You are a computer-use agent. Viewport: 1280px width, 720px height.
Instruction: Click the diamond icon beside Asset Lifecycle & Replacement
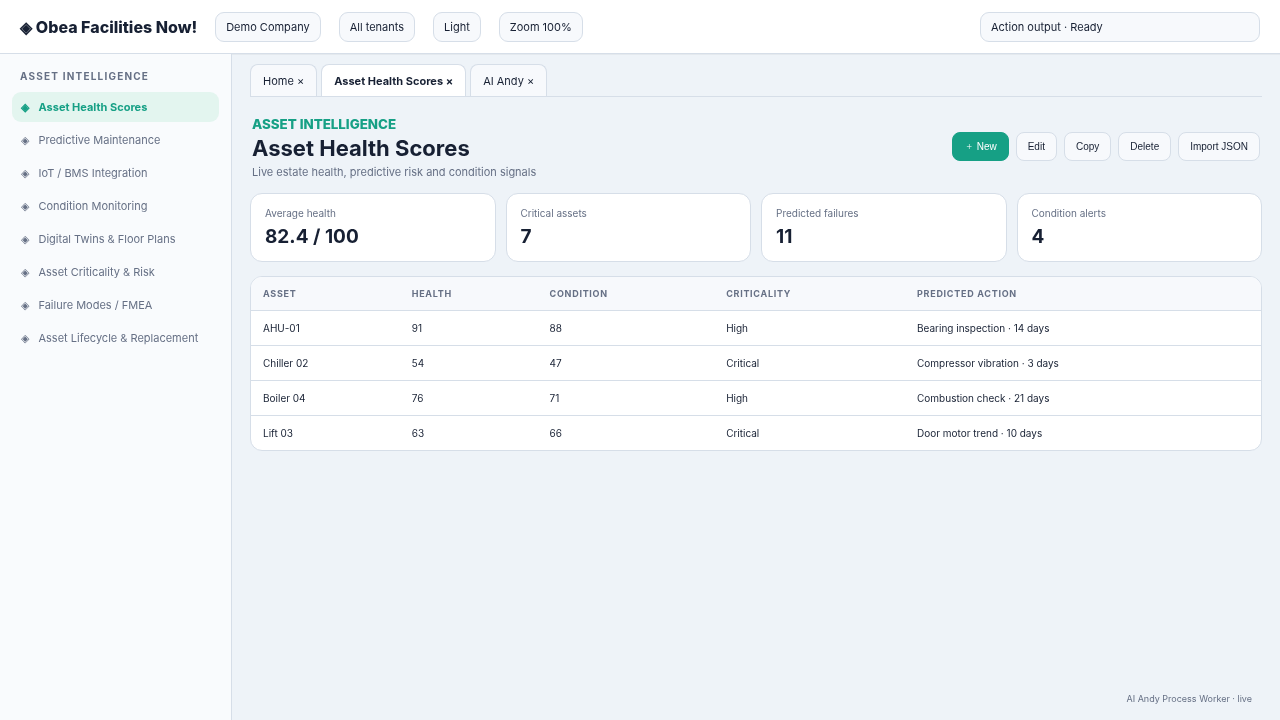tap(25, 338)
